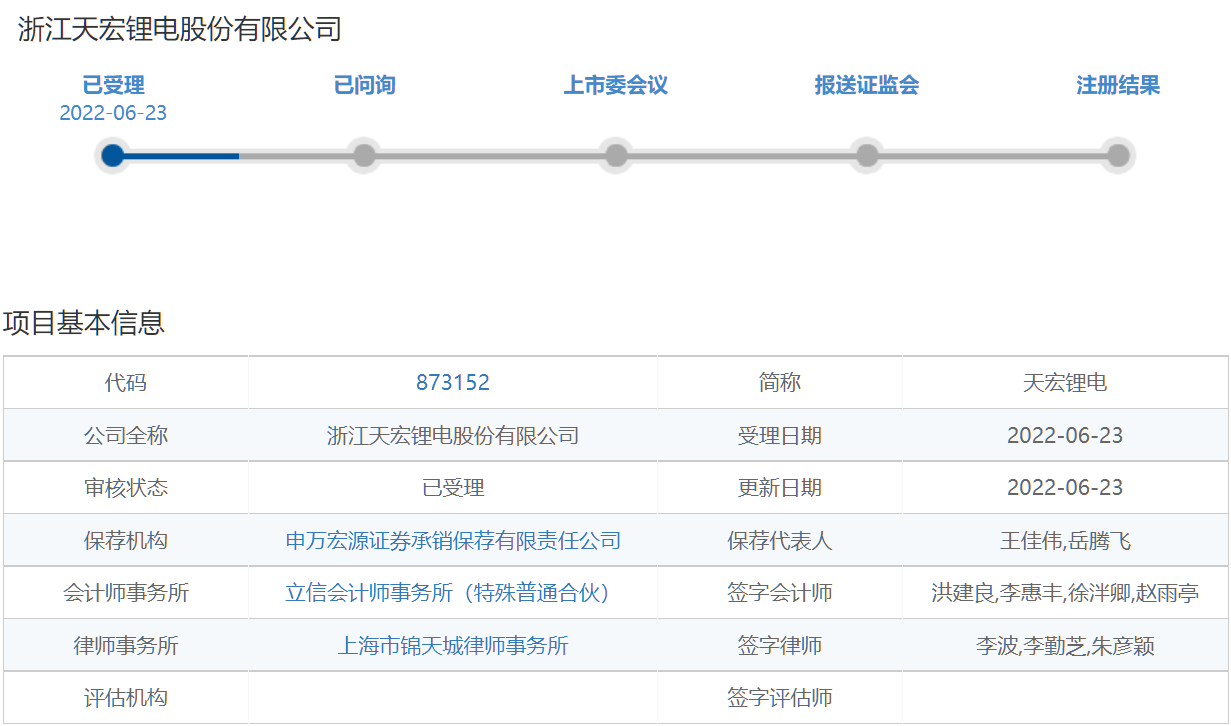1231x726 pixels.
Task: Click the 洪建良,李惠丰,徐泮卿,赵雨亭 cell
Action: (1065, 593)
